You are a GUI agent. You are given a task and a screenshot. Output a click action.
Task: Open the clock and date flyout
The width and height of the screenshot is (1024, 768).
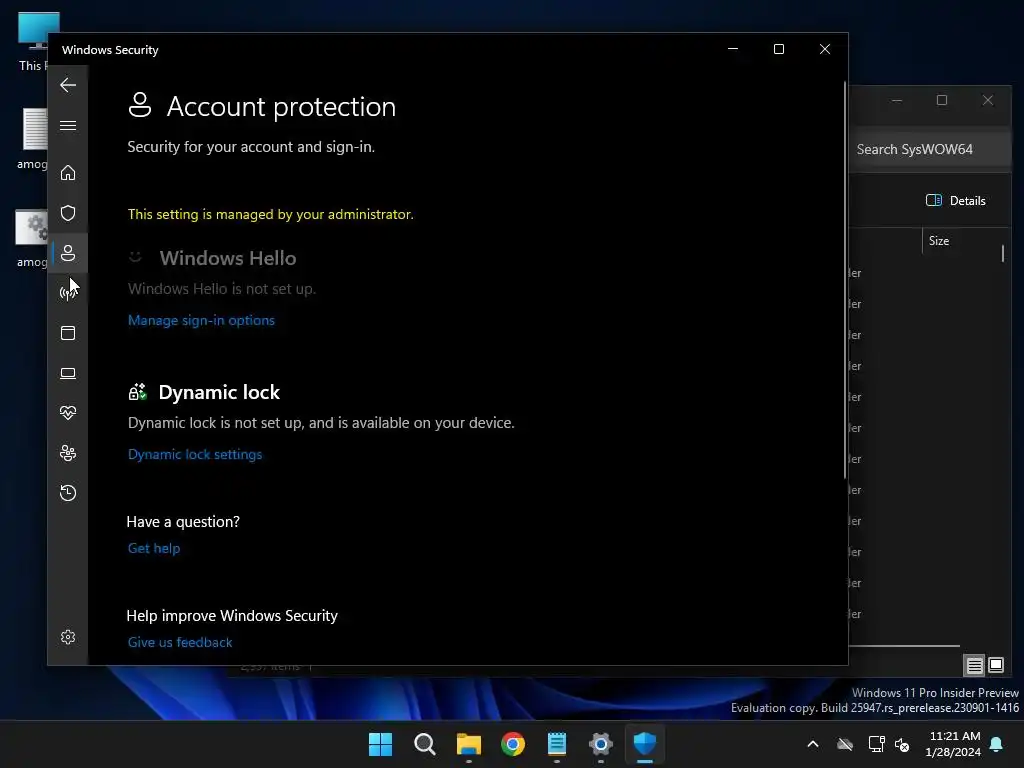(953, 744)
